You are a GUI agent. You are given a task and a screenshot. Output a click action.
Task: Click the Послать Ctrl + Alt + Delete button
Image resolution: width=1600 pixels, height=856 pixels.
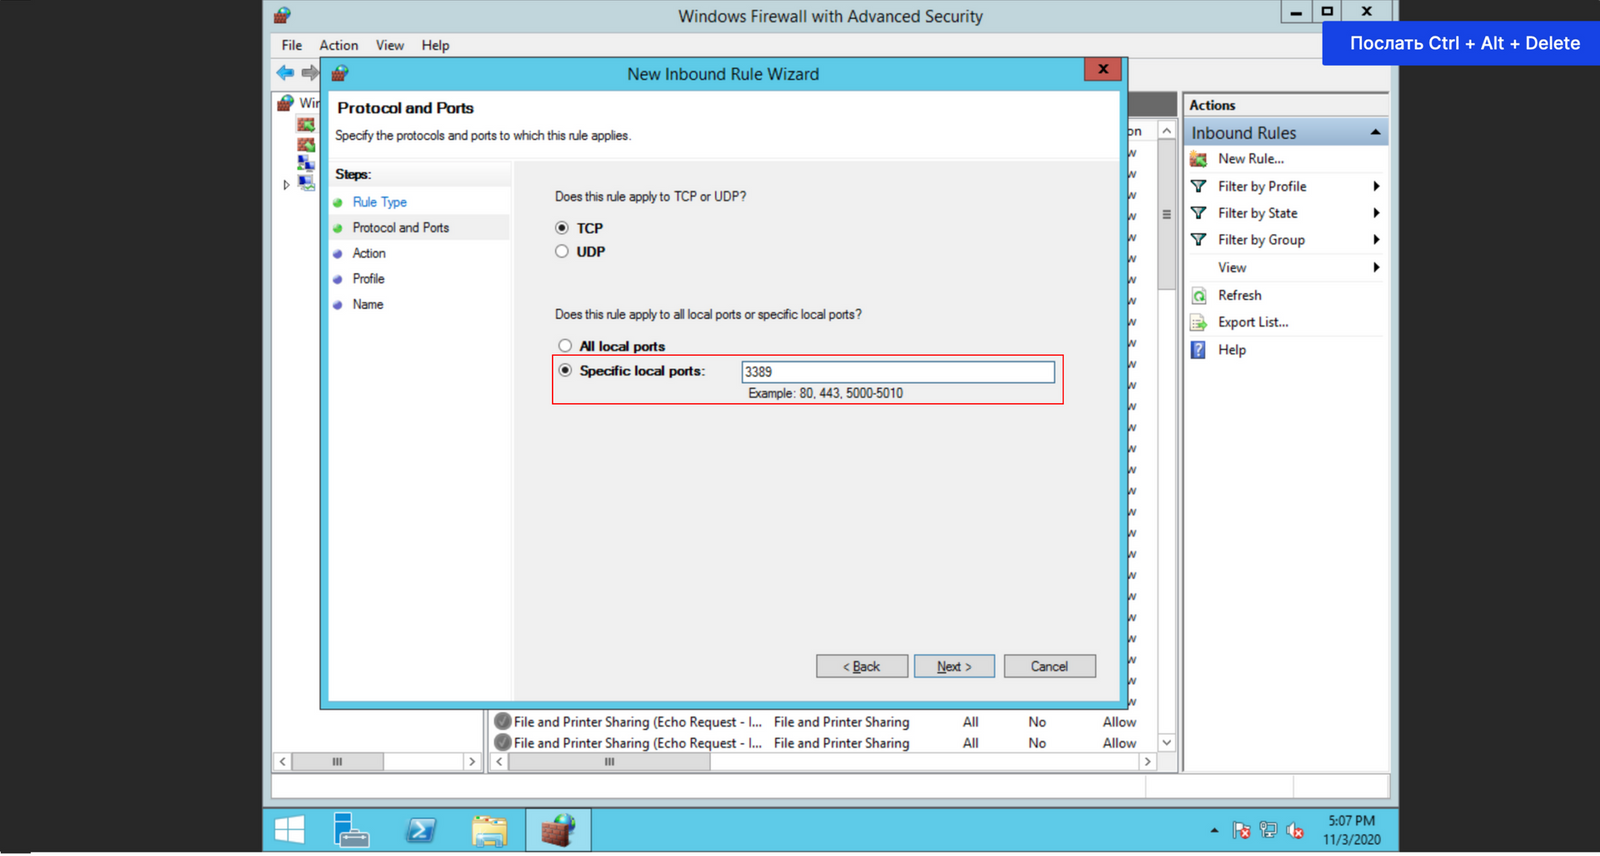pyautogui.click(x=1464, y=43)
